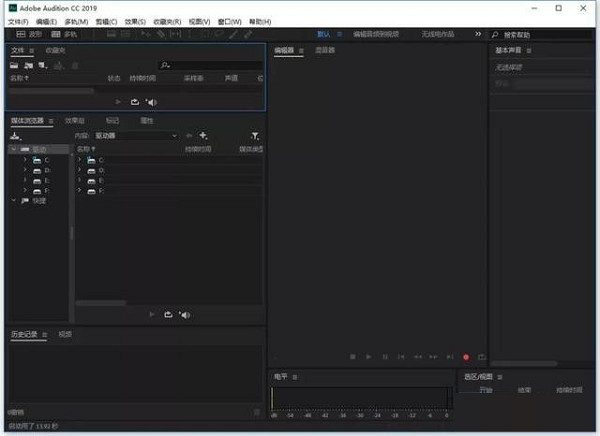The image size is (600, 436).
Task: Click the import to drive icon in Media Browser
Action: click(x=15, y=136)
